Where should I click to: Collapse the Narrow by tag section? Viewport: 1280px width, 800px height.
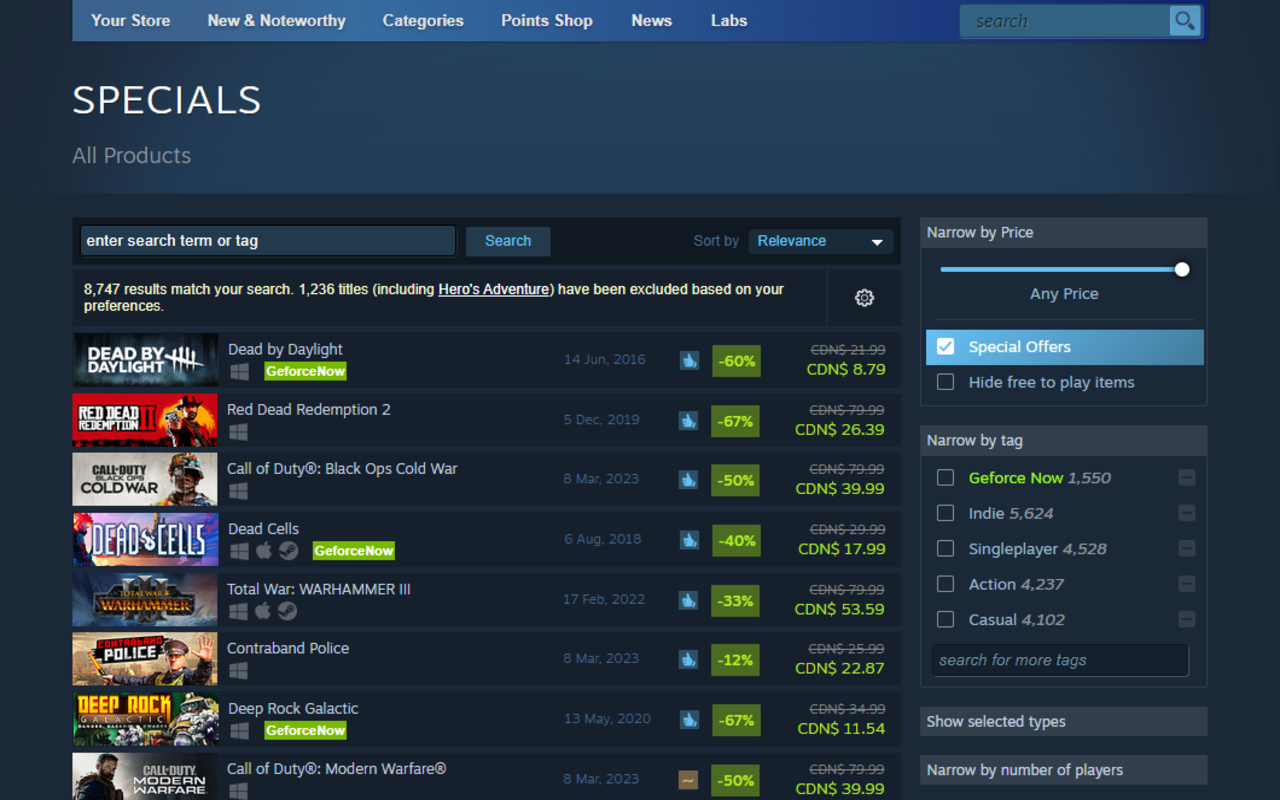coord(1063,440)
